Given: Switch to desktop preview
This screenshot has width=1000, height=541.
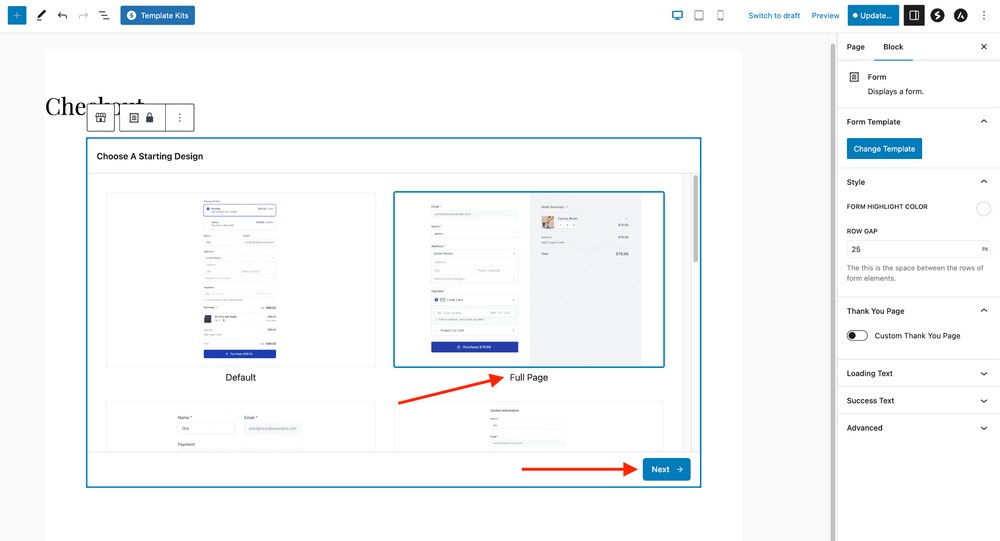Looking at the screenshot, I should coord(677,15).
